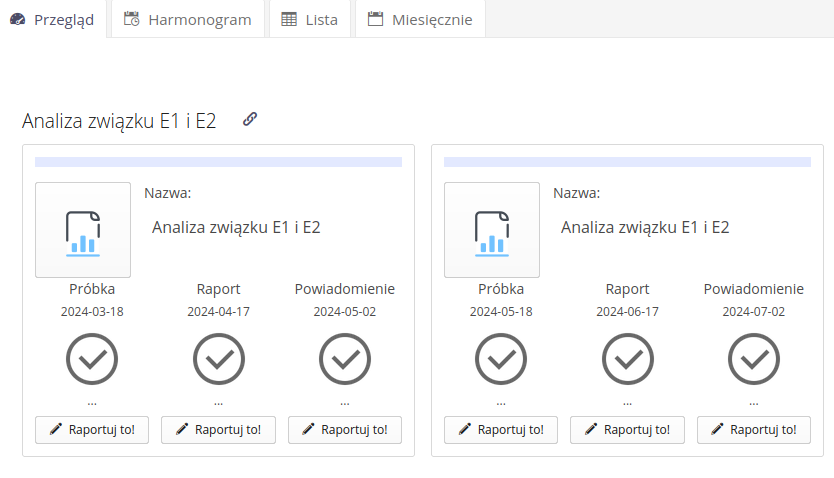Viewport: 834px width, 478px height.
Task: Click the Raport checkmark dated 2024-06-17
Action: tap(627, 359)
